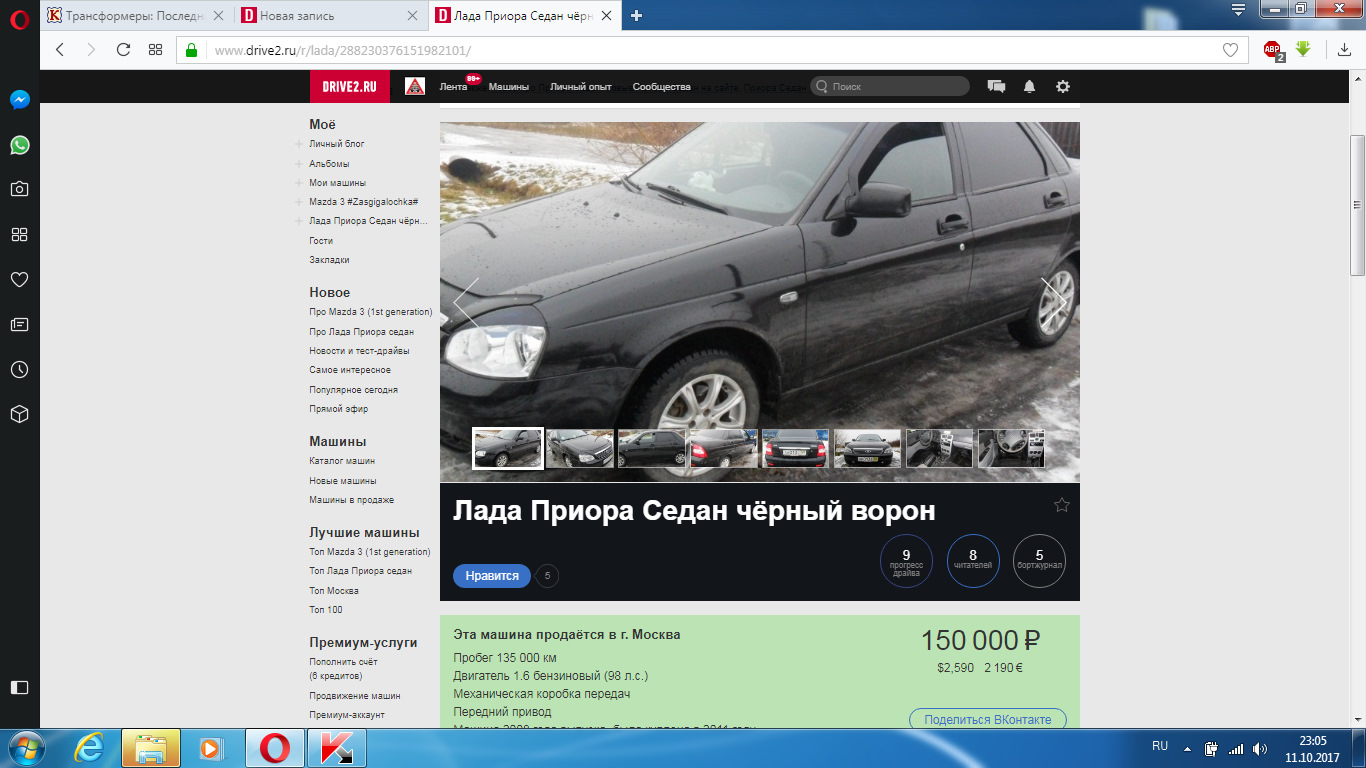Expand Личный блог plus sign

point(299,144)
